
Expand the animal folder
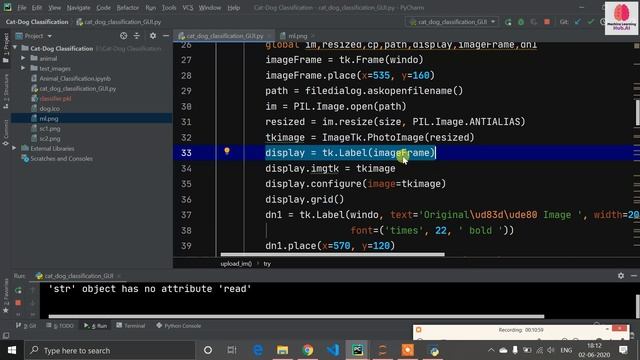23,58
